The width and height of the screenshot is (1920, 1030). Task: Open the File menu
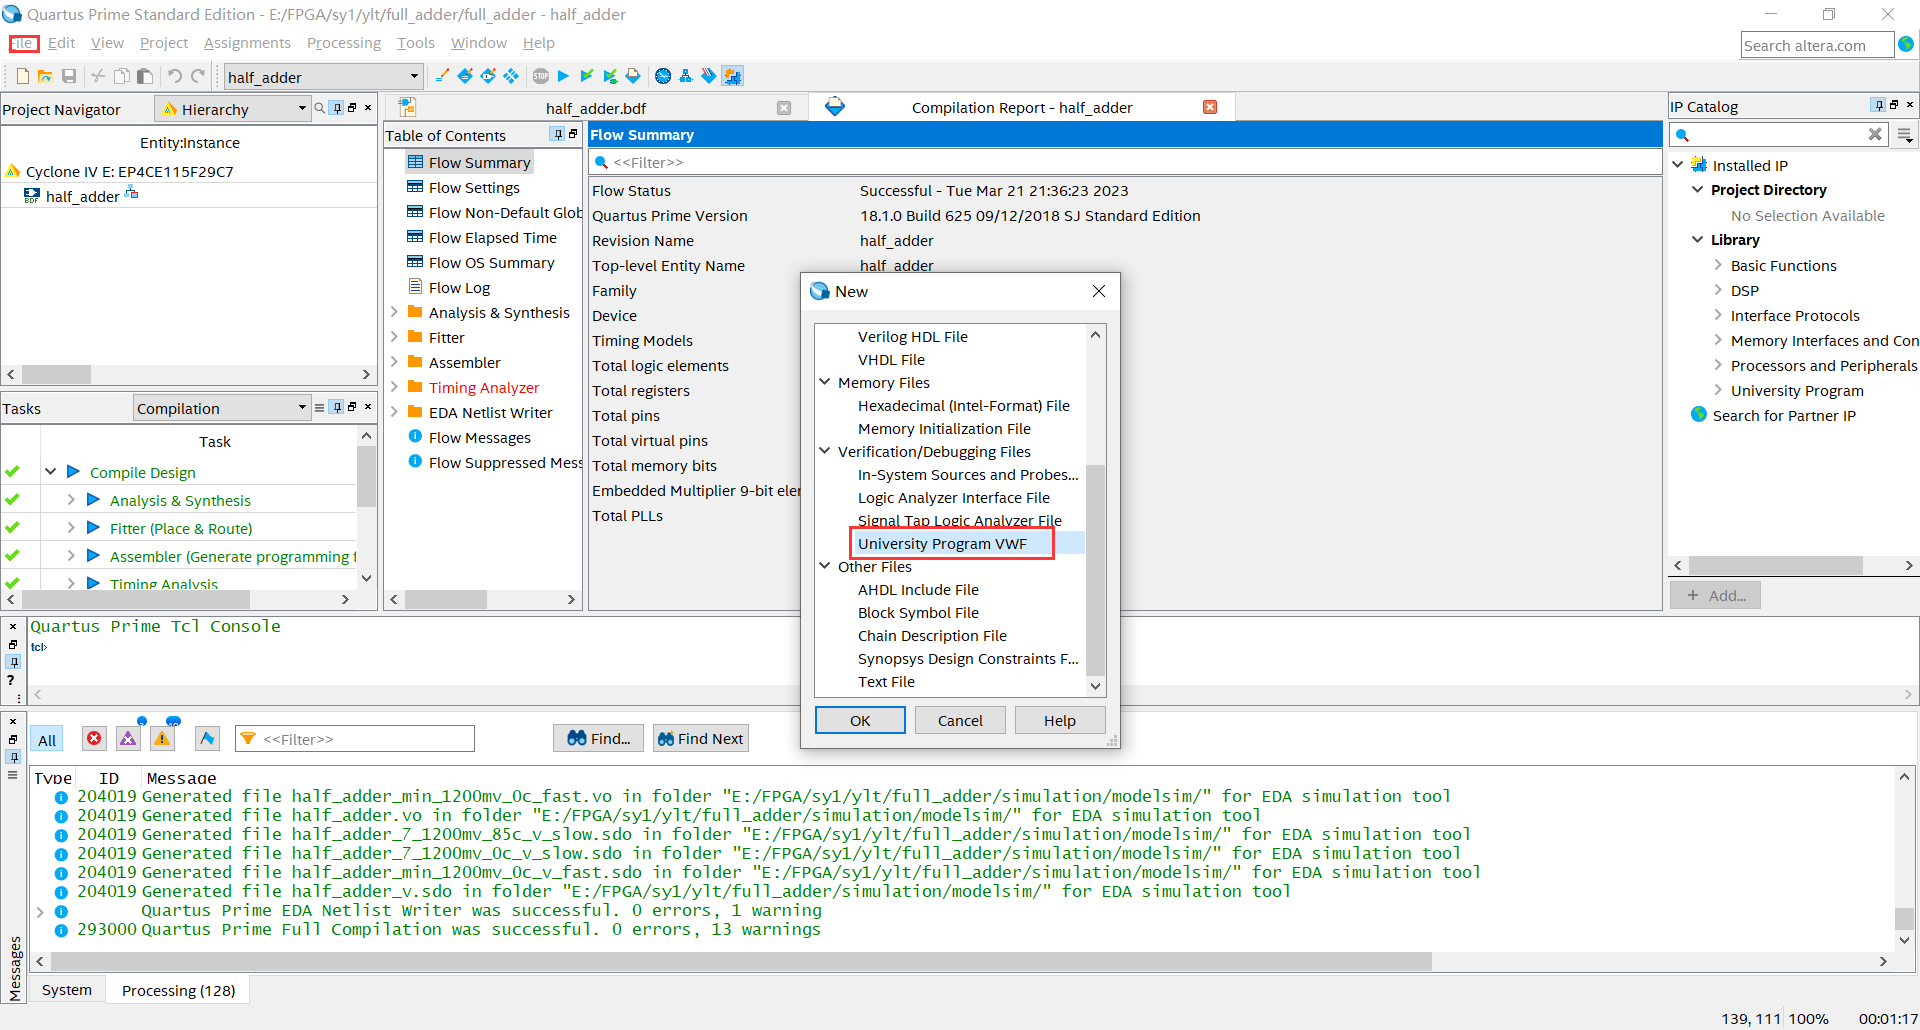(23, 43)
